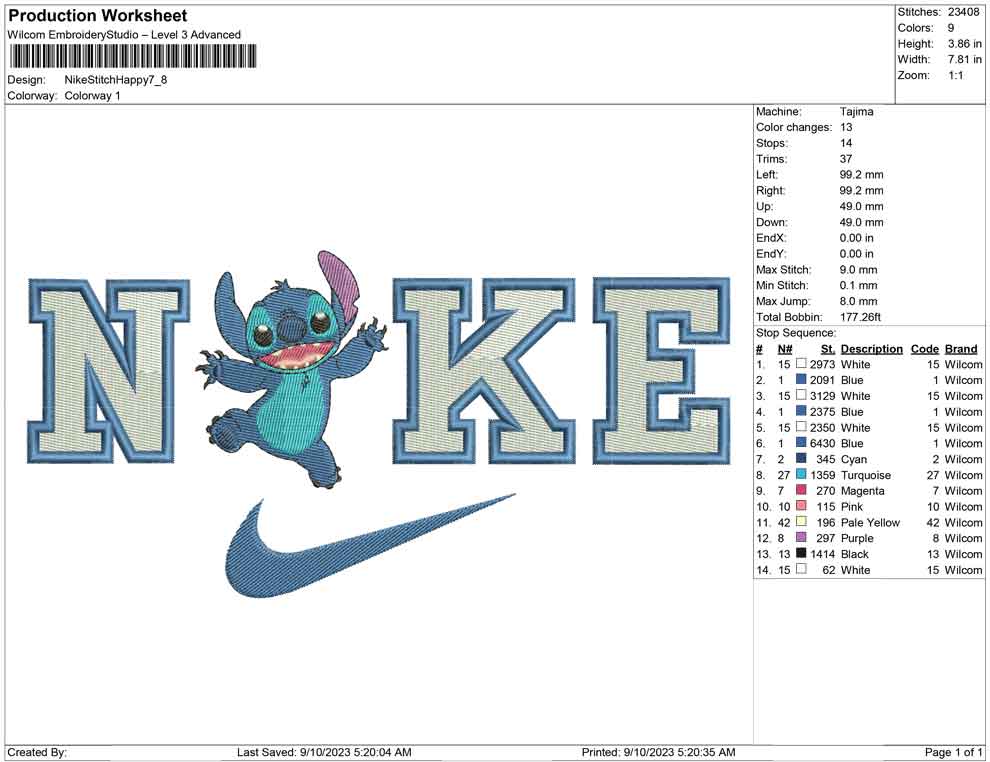Click the stitch count "23408"
Viewport: 990px width, 762px height.
[x=963, y=12]
